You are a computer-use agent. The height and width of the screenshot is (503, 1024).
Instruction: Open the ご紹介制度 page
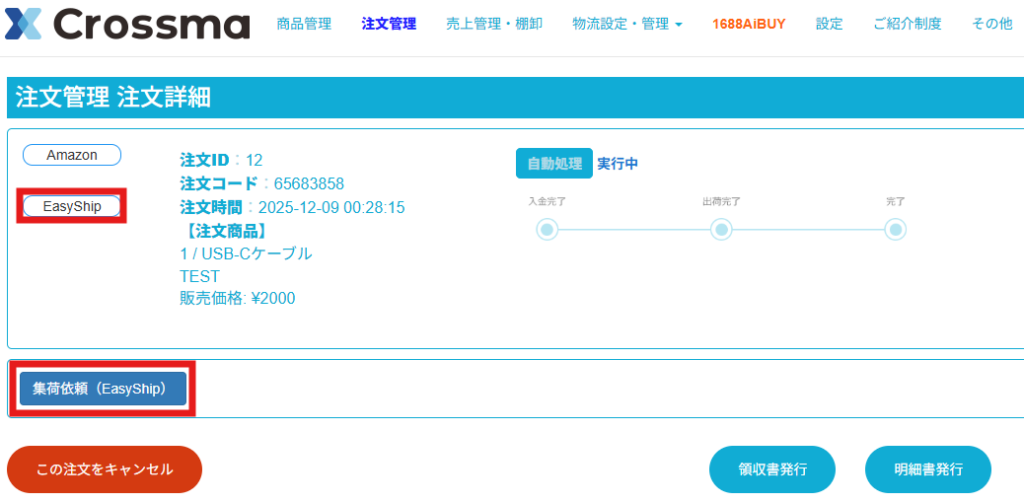(907, 24)
